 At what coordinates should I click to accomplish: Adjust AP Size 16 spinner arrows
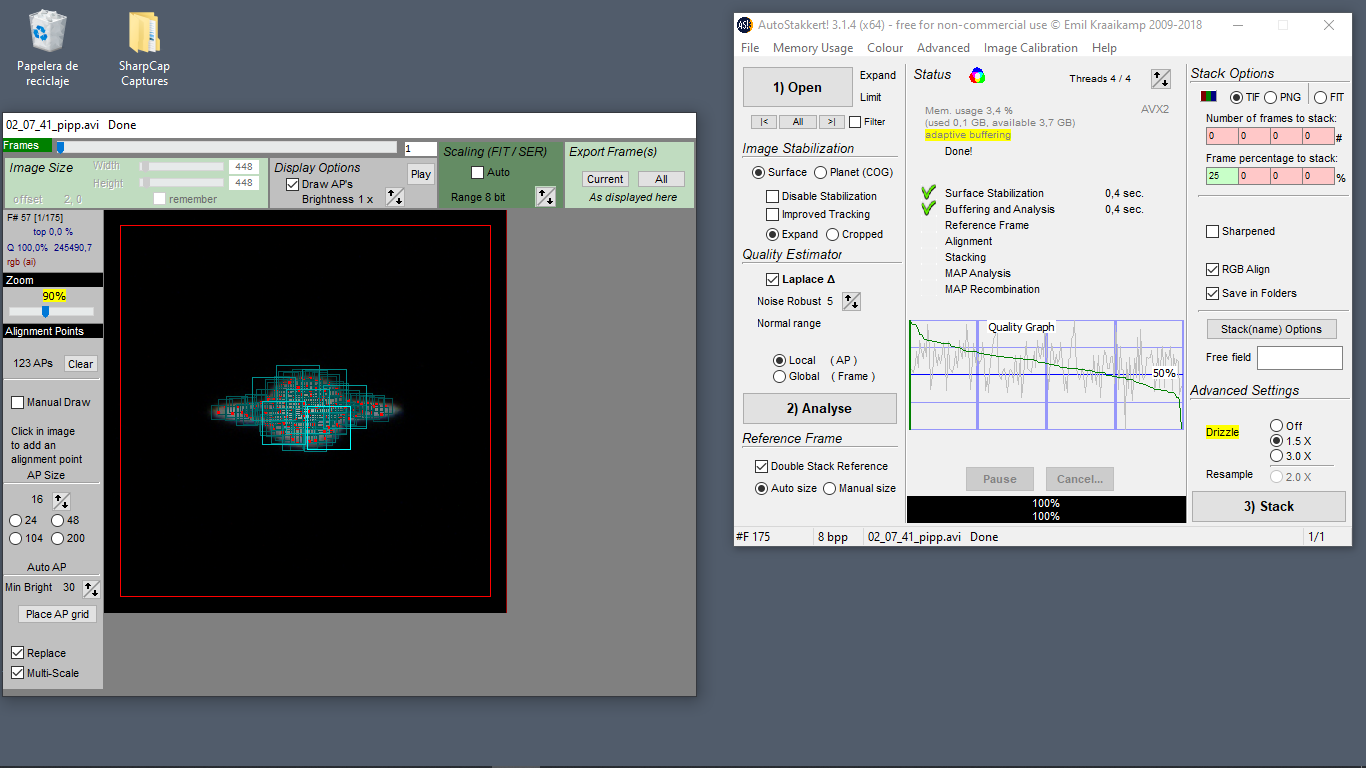[x=61, y=500]
